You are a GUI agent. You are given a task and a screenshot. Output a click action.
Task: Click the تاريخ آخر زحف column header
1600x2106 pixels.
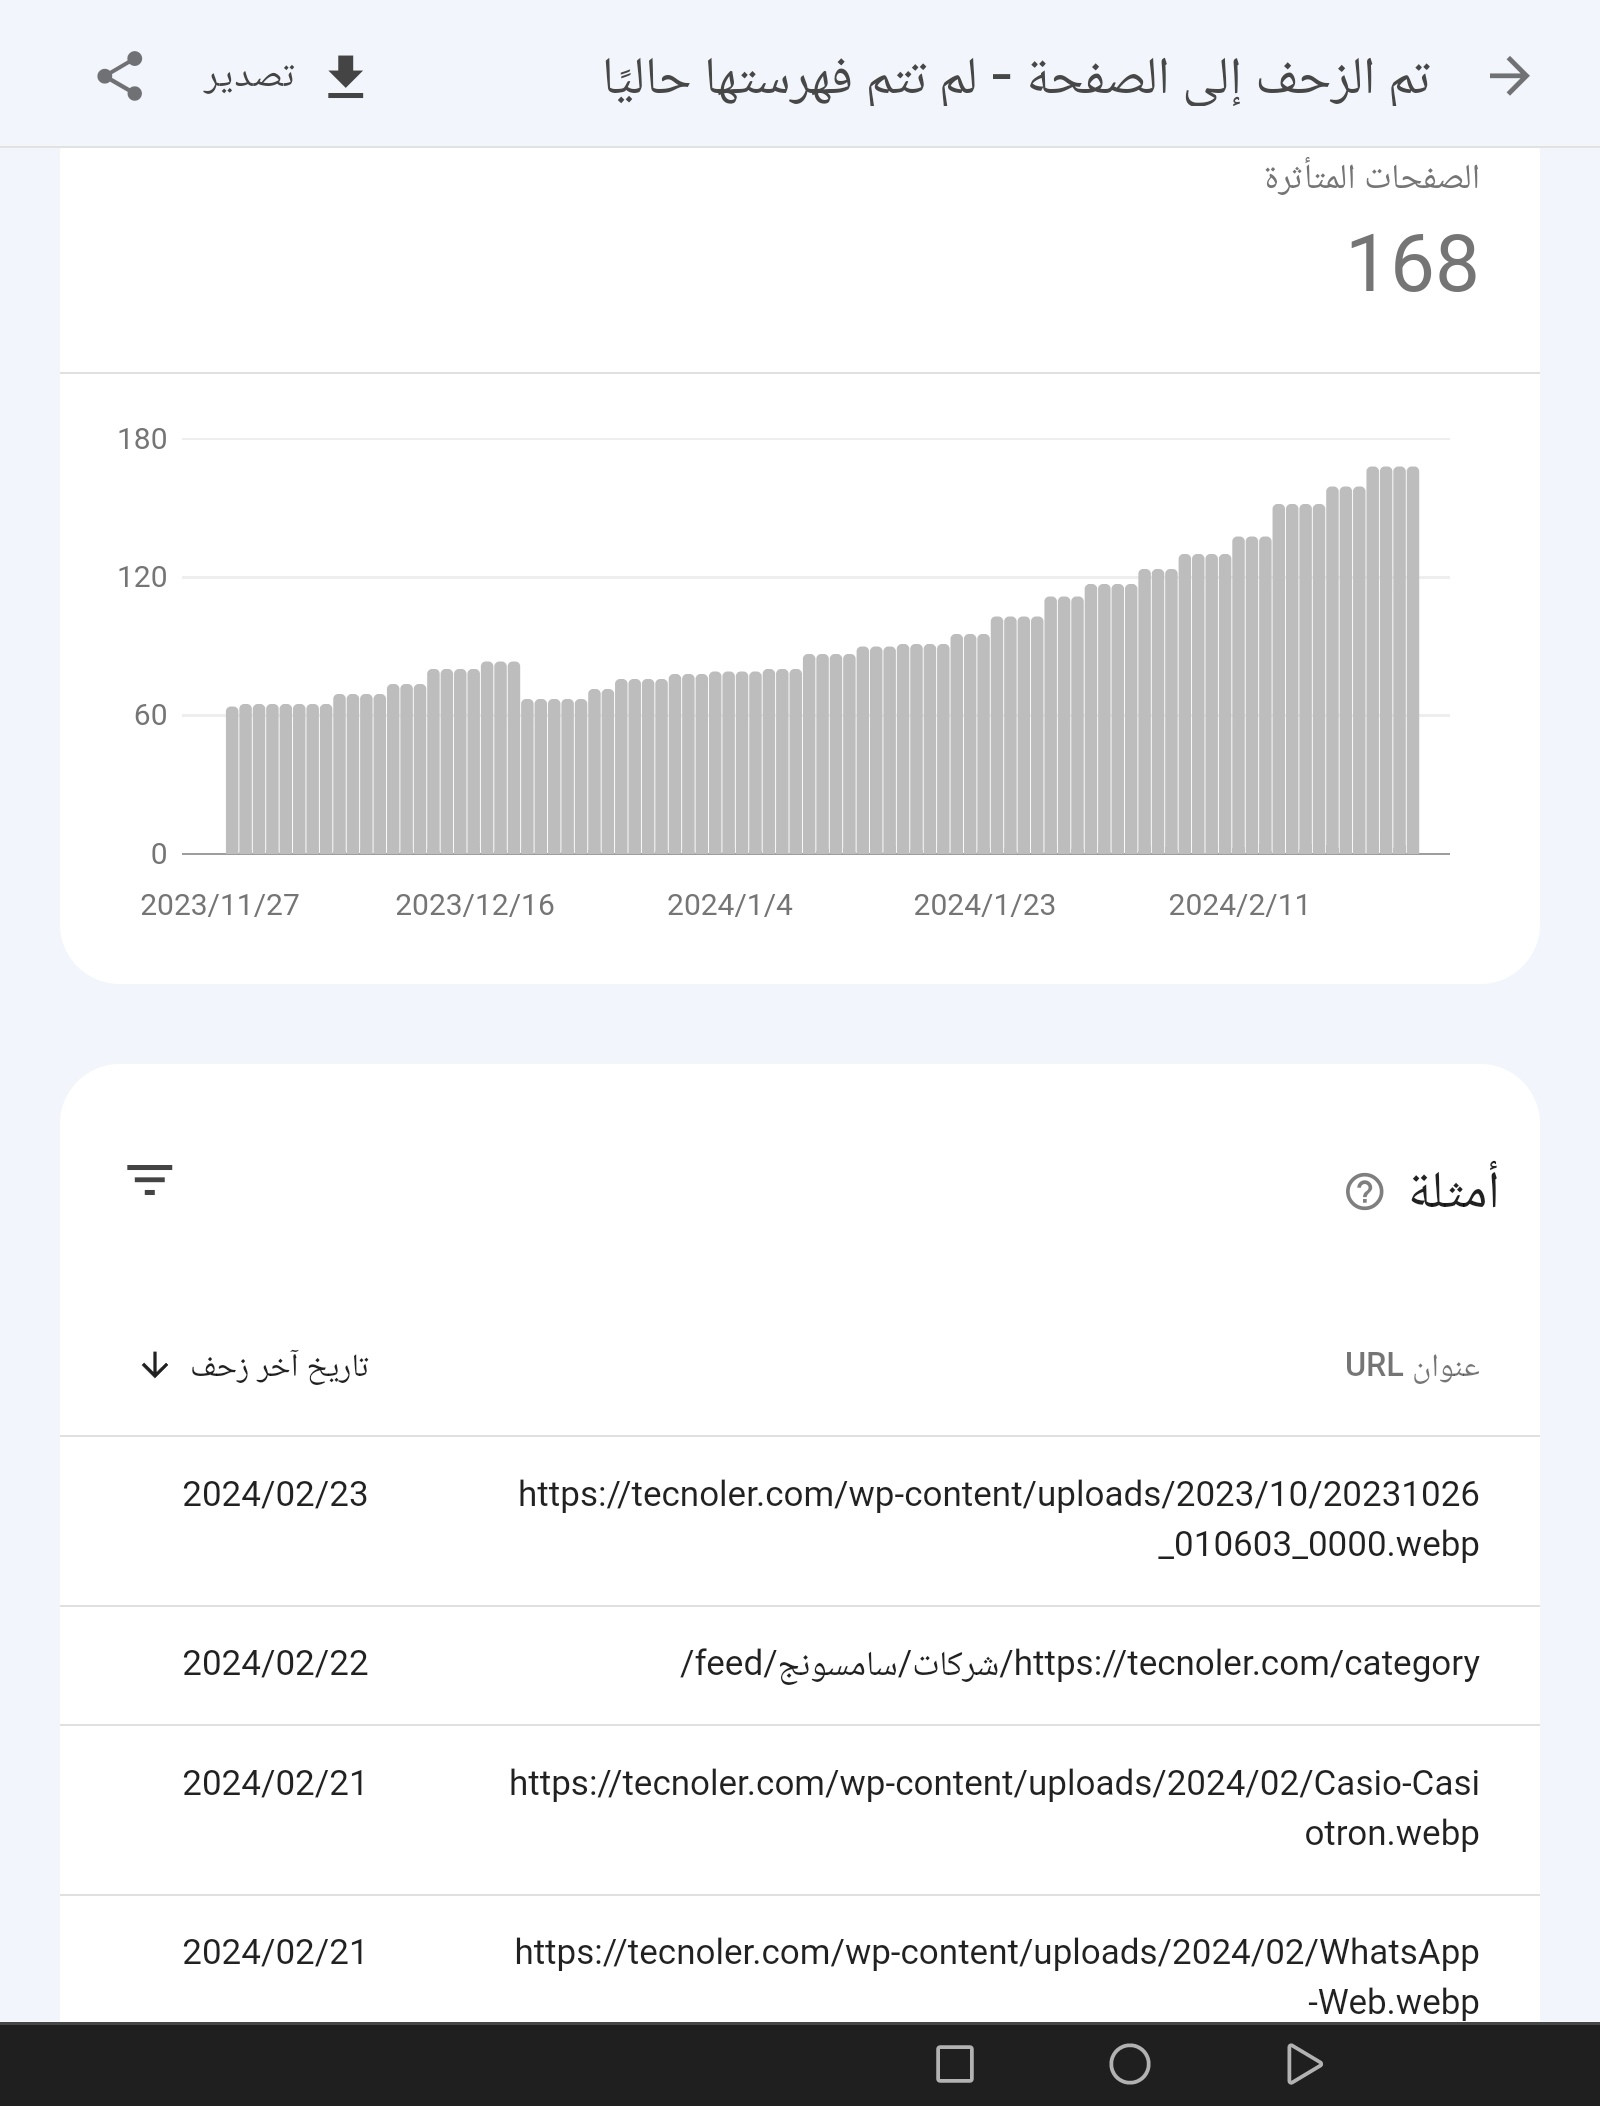280,1366
